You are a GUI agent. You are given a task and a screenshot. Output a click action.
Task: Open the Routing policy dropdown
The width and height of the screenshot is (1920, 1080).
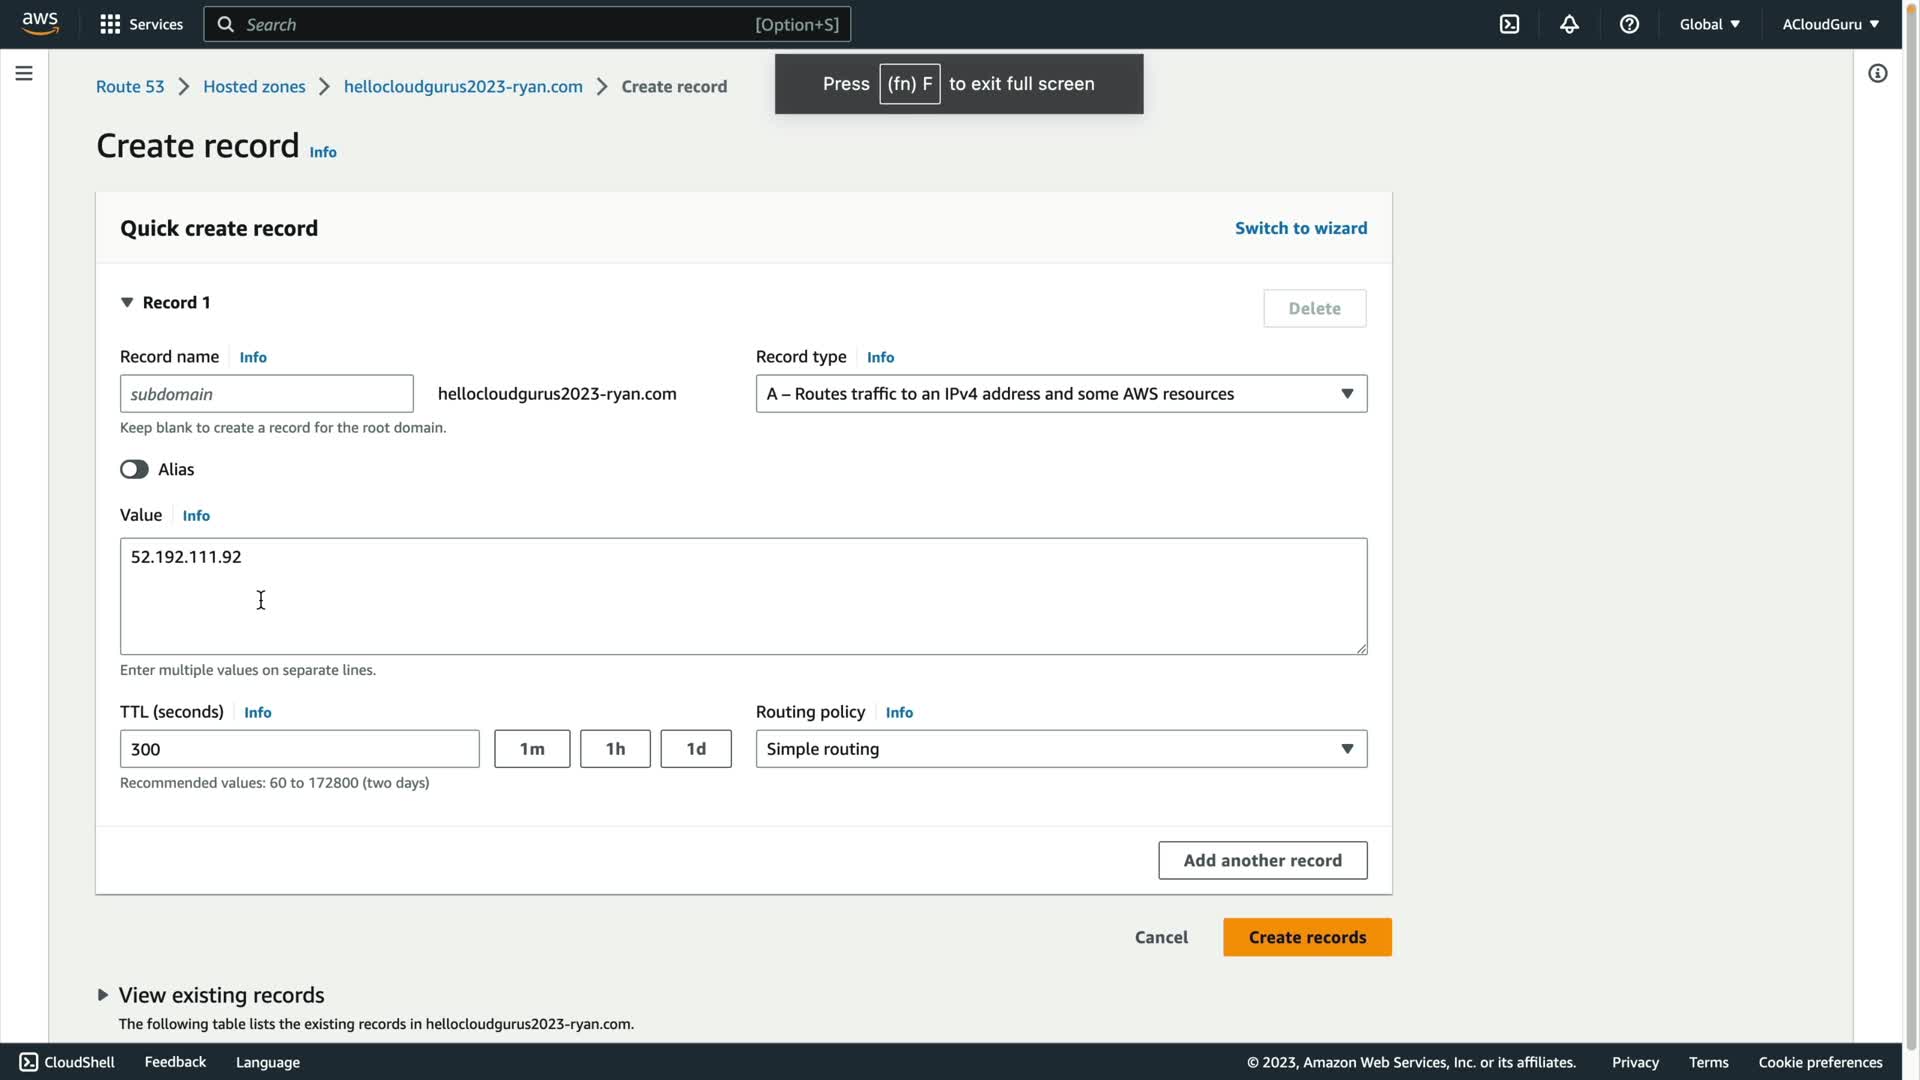1060,749
